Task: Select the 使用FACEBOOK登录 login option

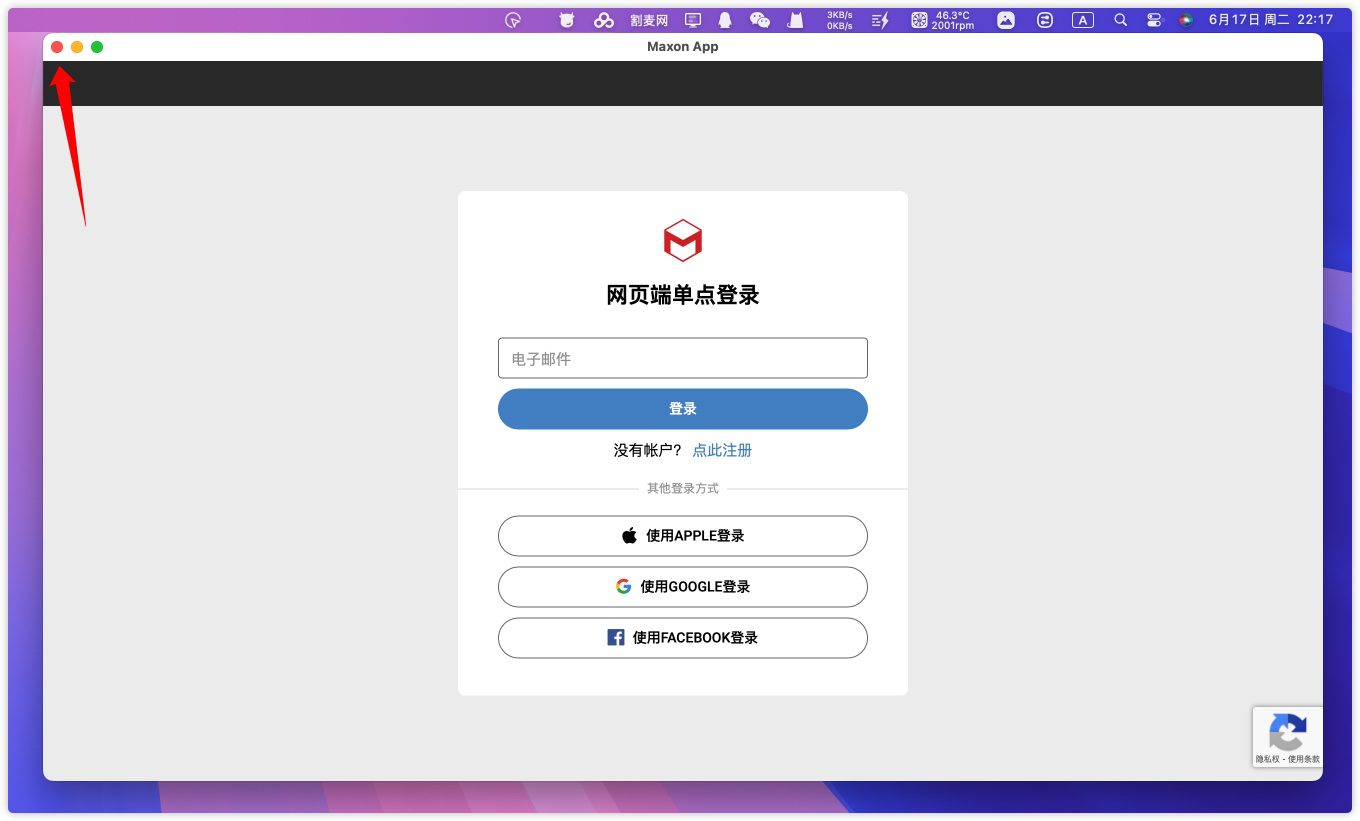Action: (682, 638)
